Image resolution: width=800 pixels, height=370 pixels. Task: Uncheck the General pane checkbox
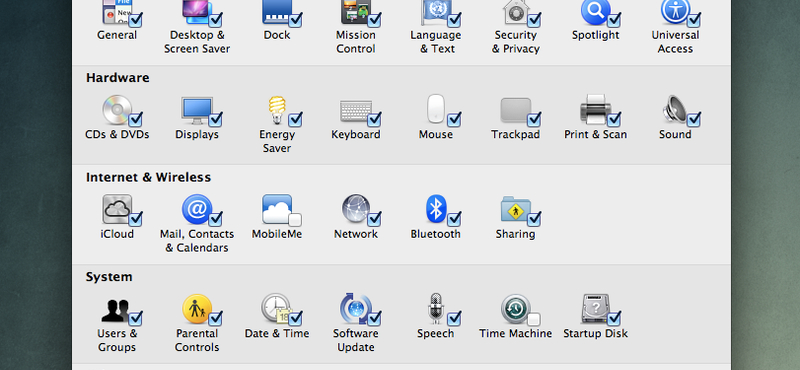pos(136,21)
